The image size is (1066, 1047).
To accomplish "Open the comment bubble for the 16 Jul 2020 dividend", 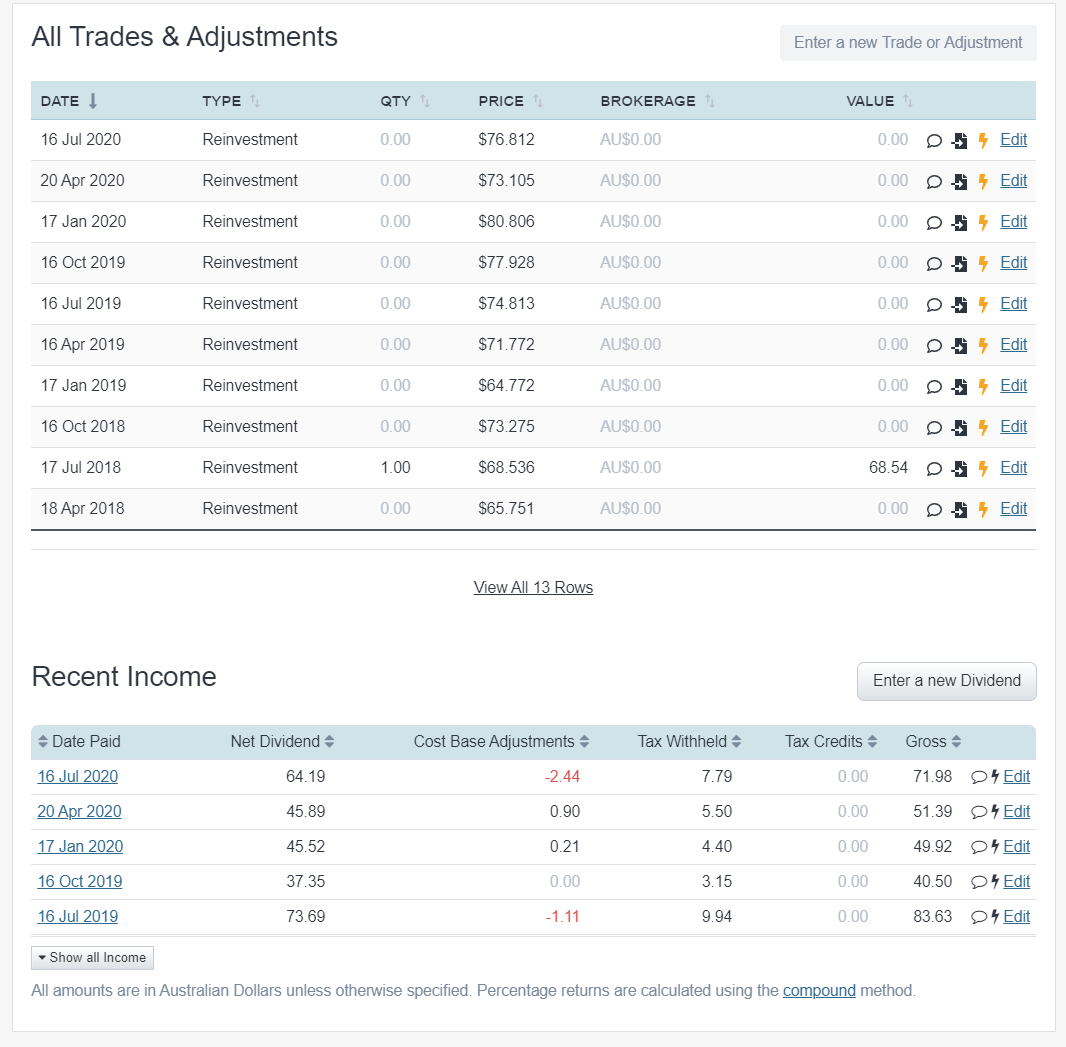I will click(x=980, y=777).
